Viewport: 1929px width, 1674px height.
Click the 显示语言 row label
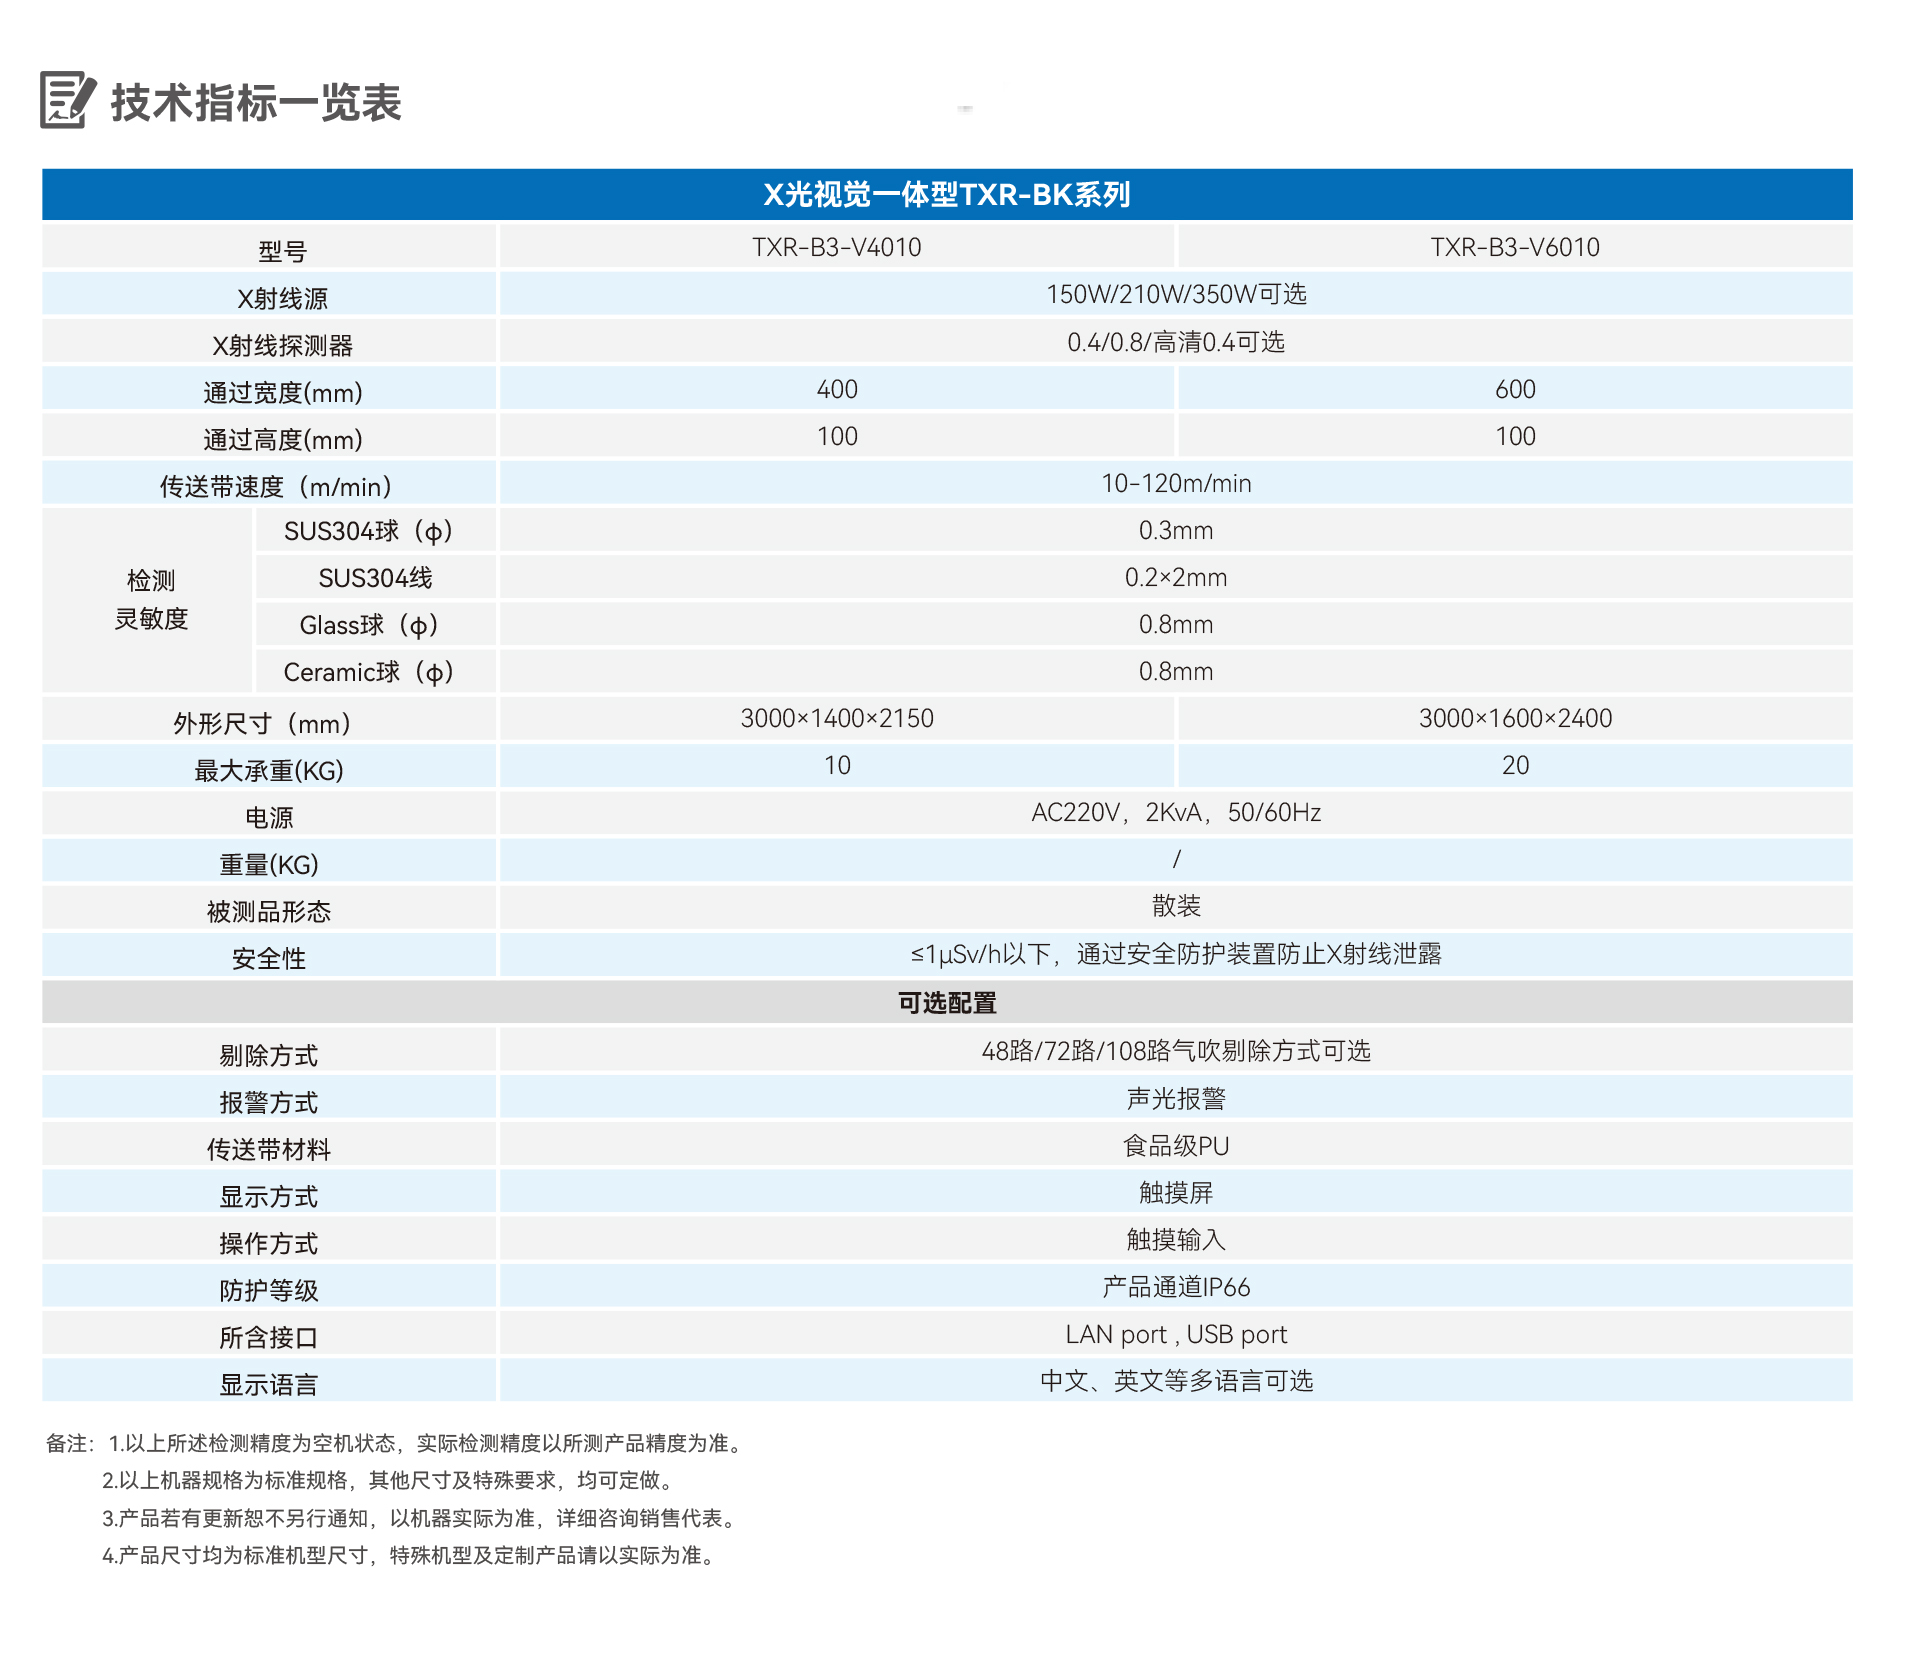(270, 1382)
